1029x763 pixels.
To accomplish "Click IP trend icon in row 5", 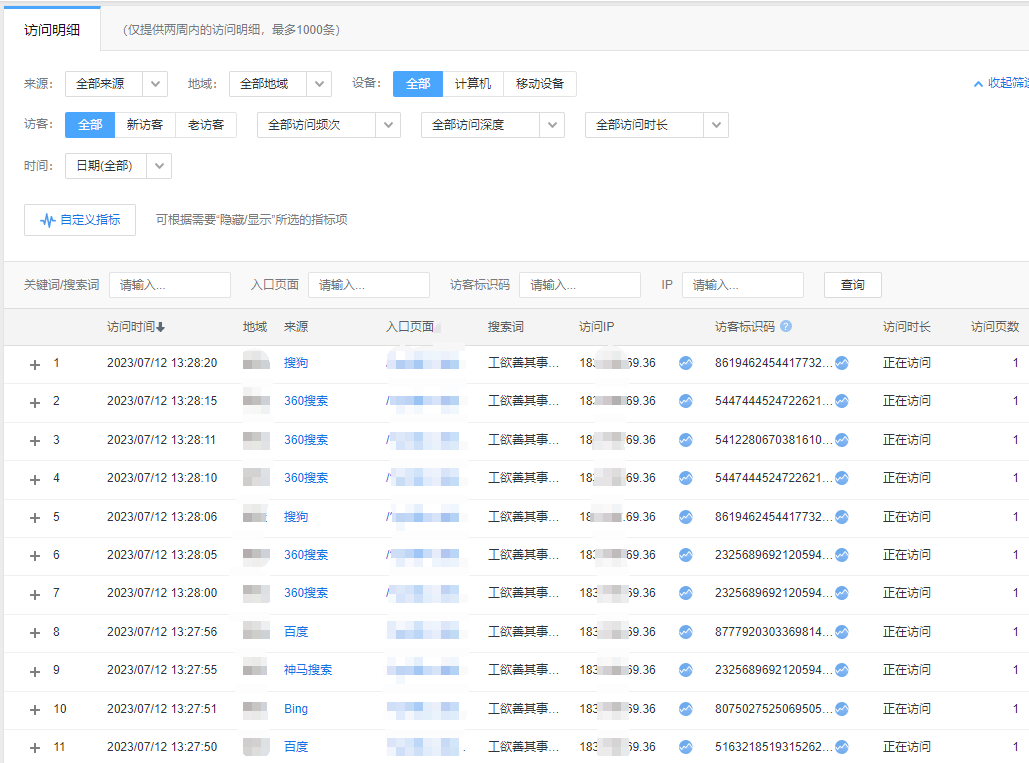I will pos(686,517).
